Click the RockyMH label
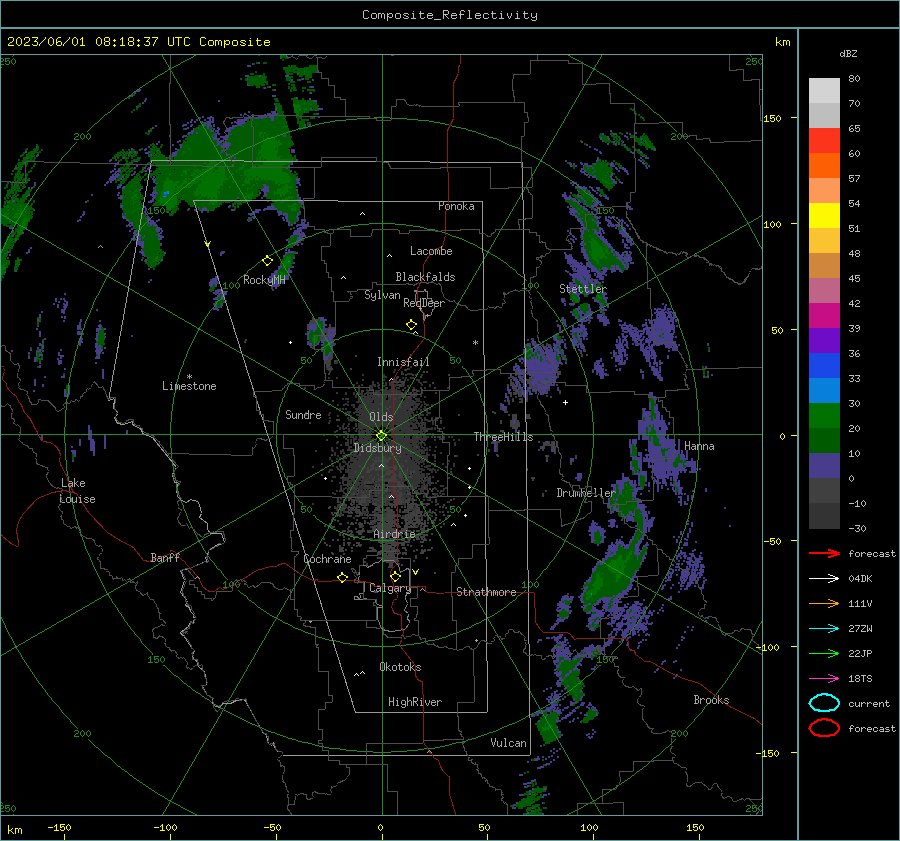 (264, 280)
